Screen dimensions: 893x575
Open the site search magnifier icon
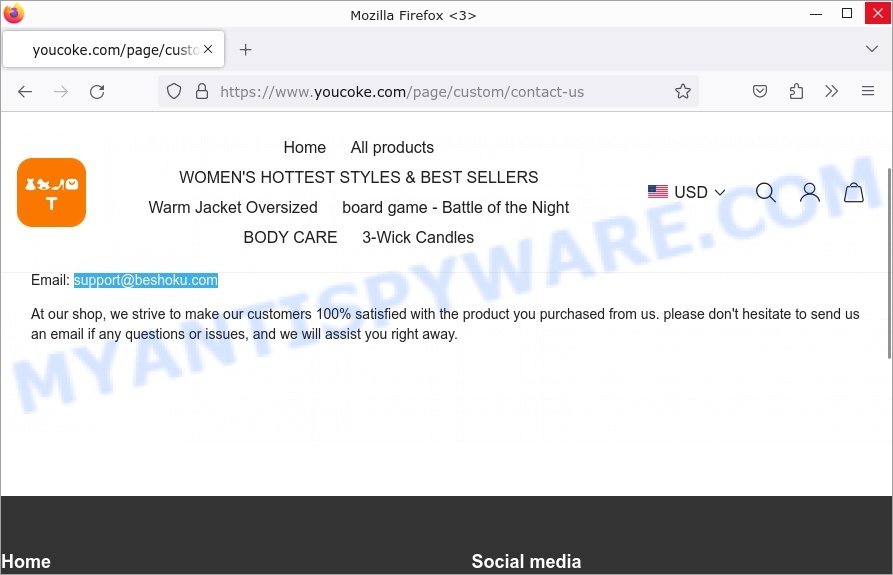click(765, 192)
